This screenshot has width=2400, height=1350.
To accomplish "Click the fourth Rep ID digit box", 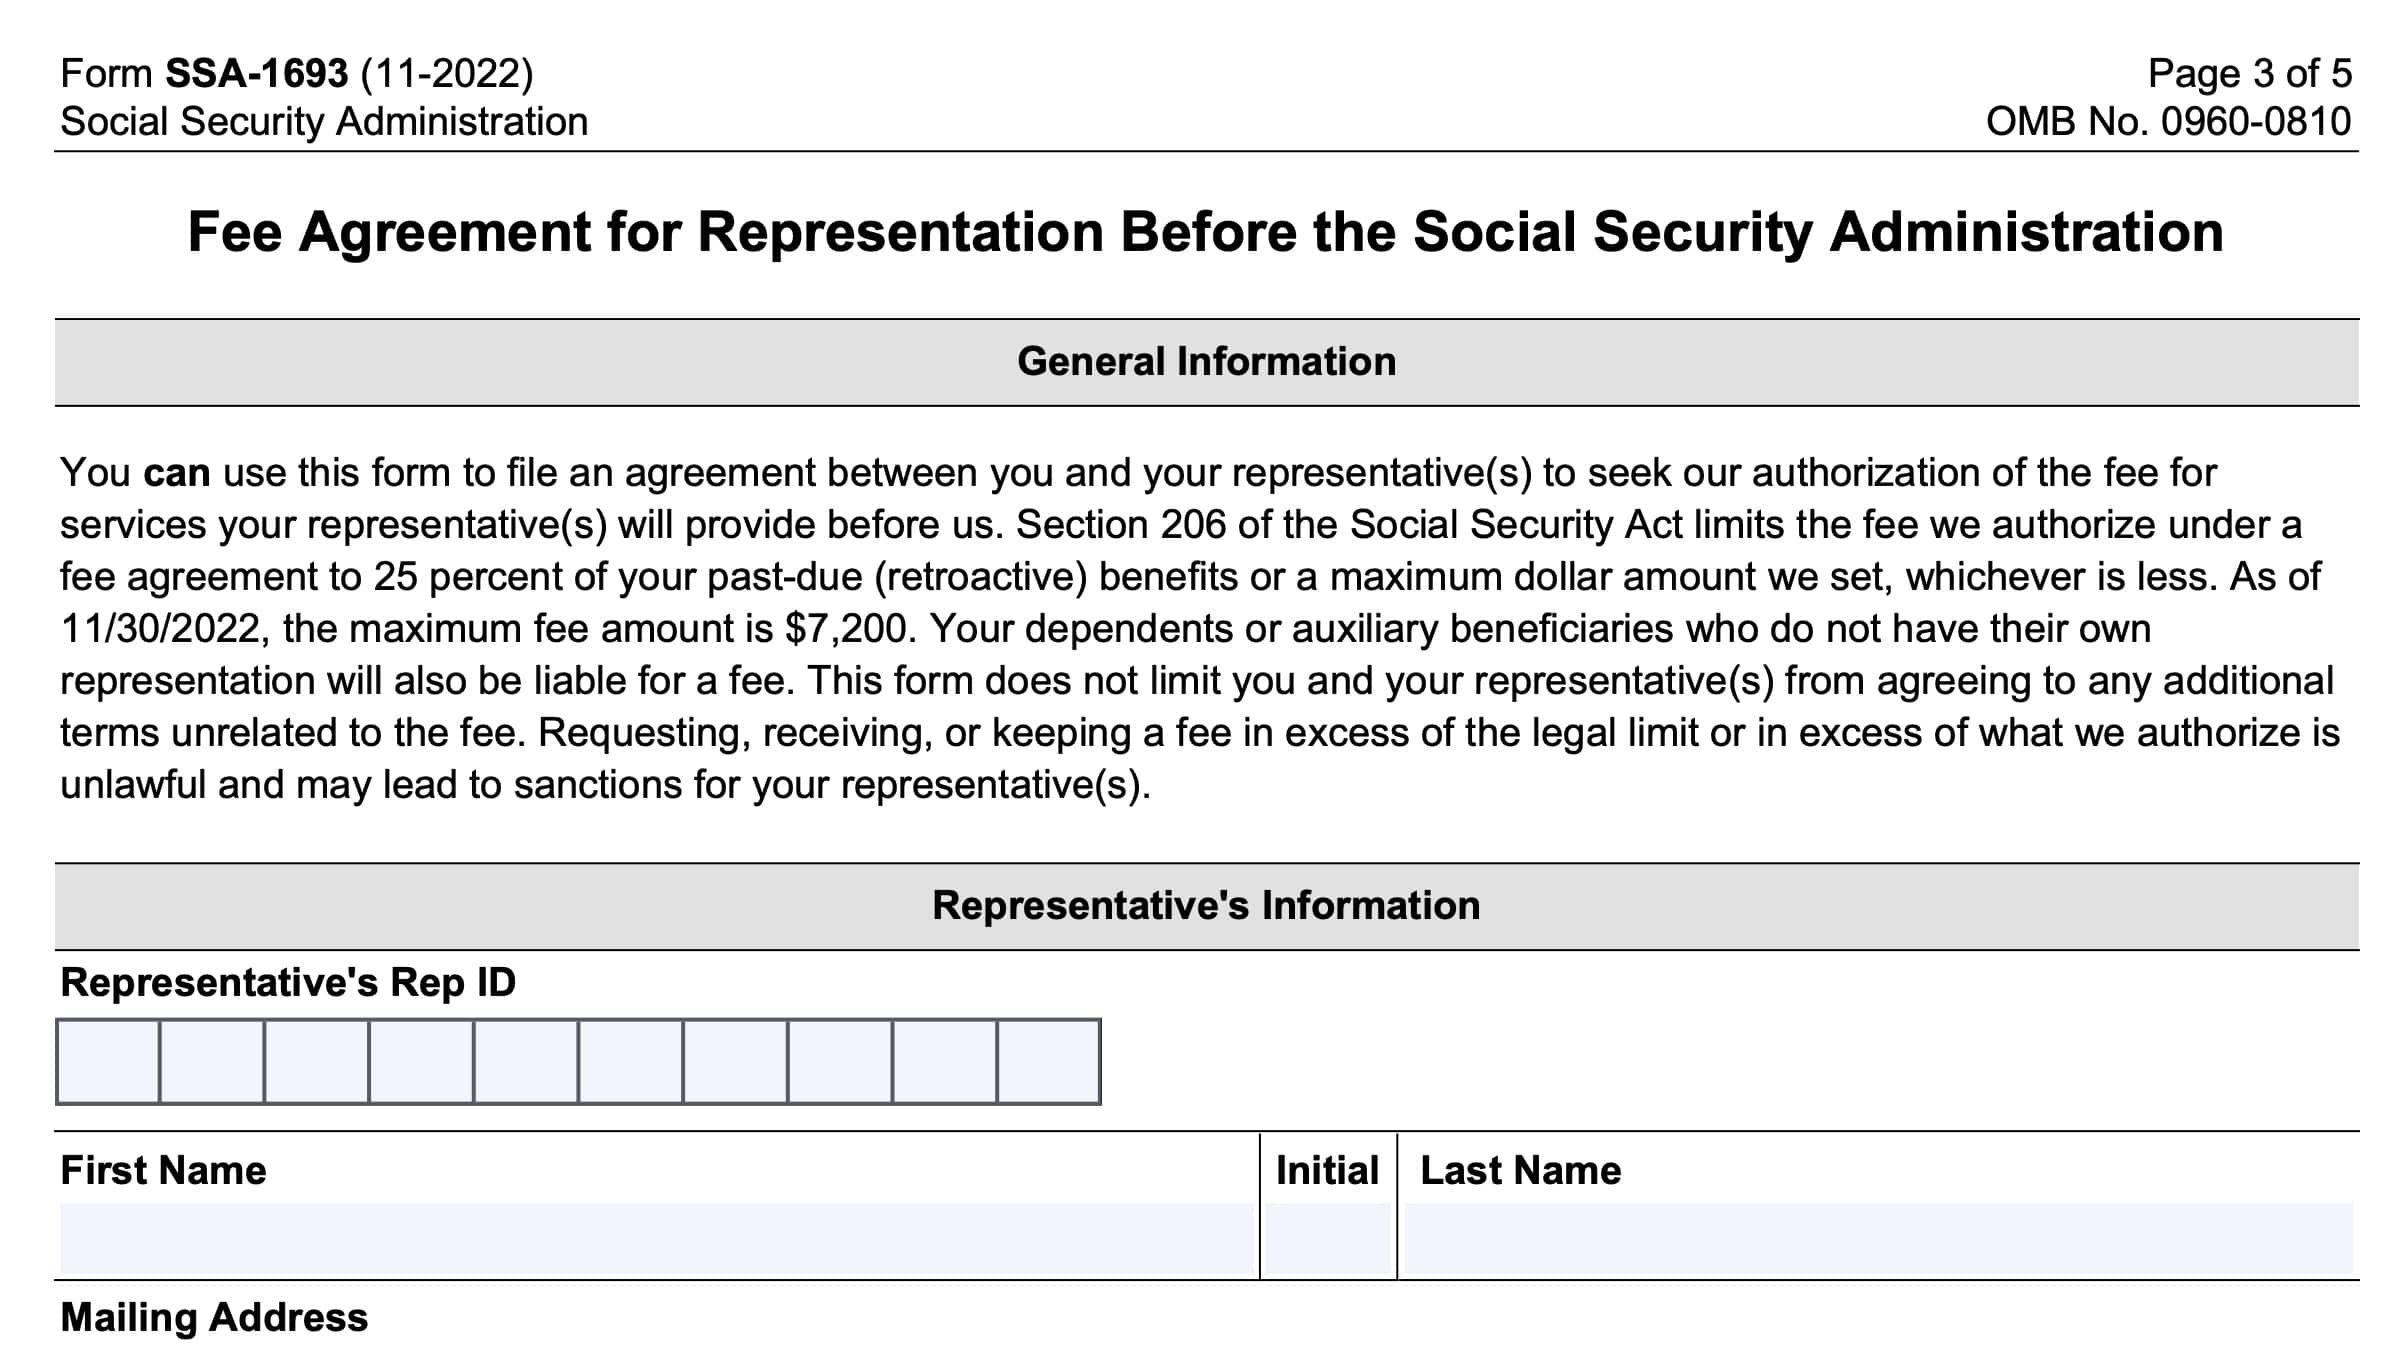I will (421, 1061).
